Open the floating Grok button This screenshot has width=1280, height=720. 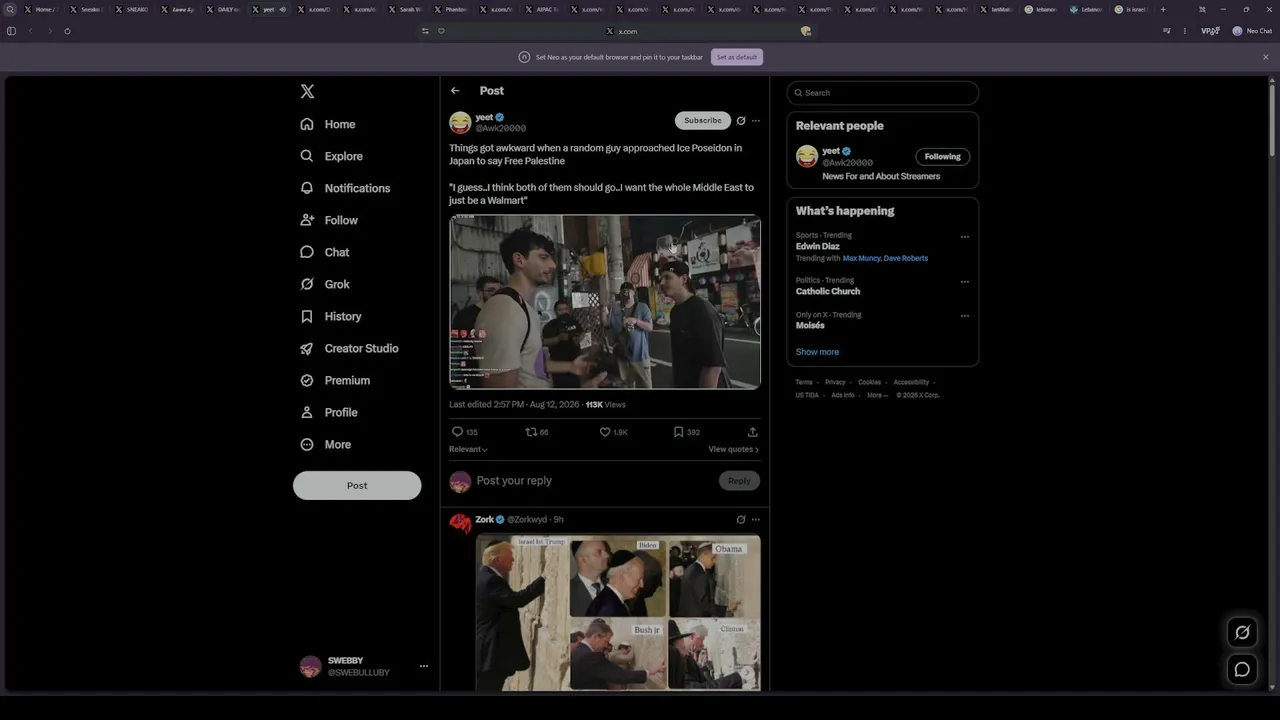(x=1242, y=632)
